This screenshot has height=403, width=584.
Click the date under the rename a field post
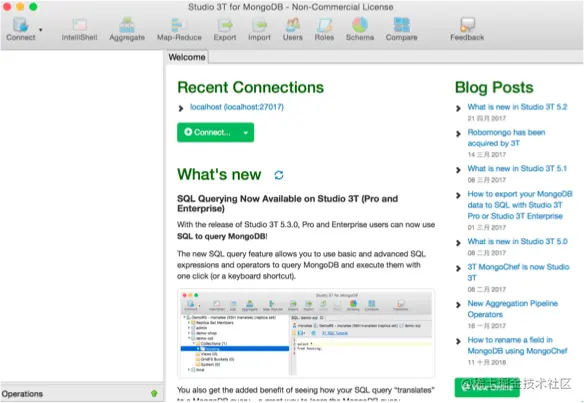[487, 362]
